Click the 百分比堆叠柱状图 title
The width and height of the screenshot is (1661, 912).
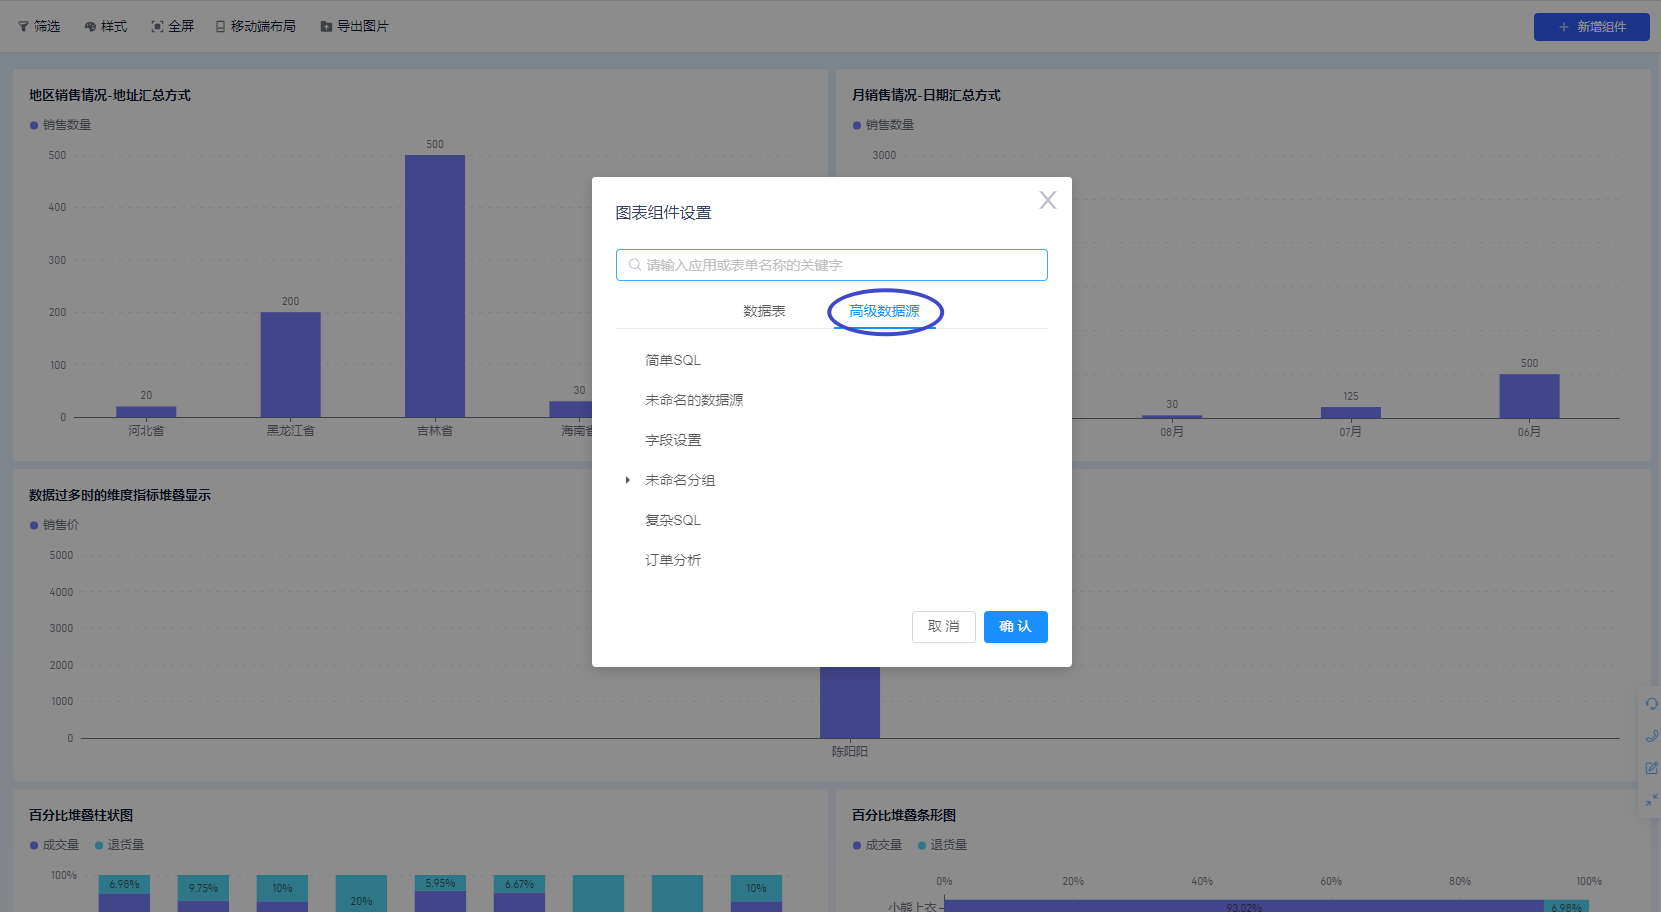[x=81, y=815]
